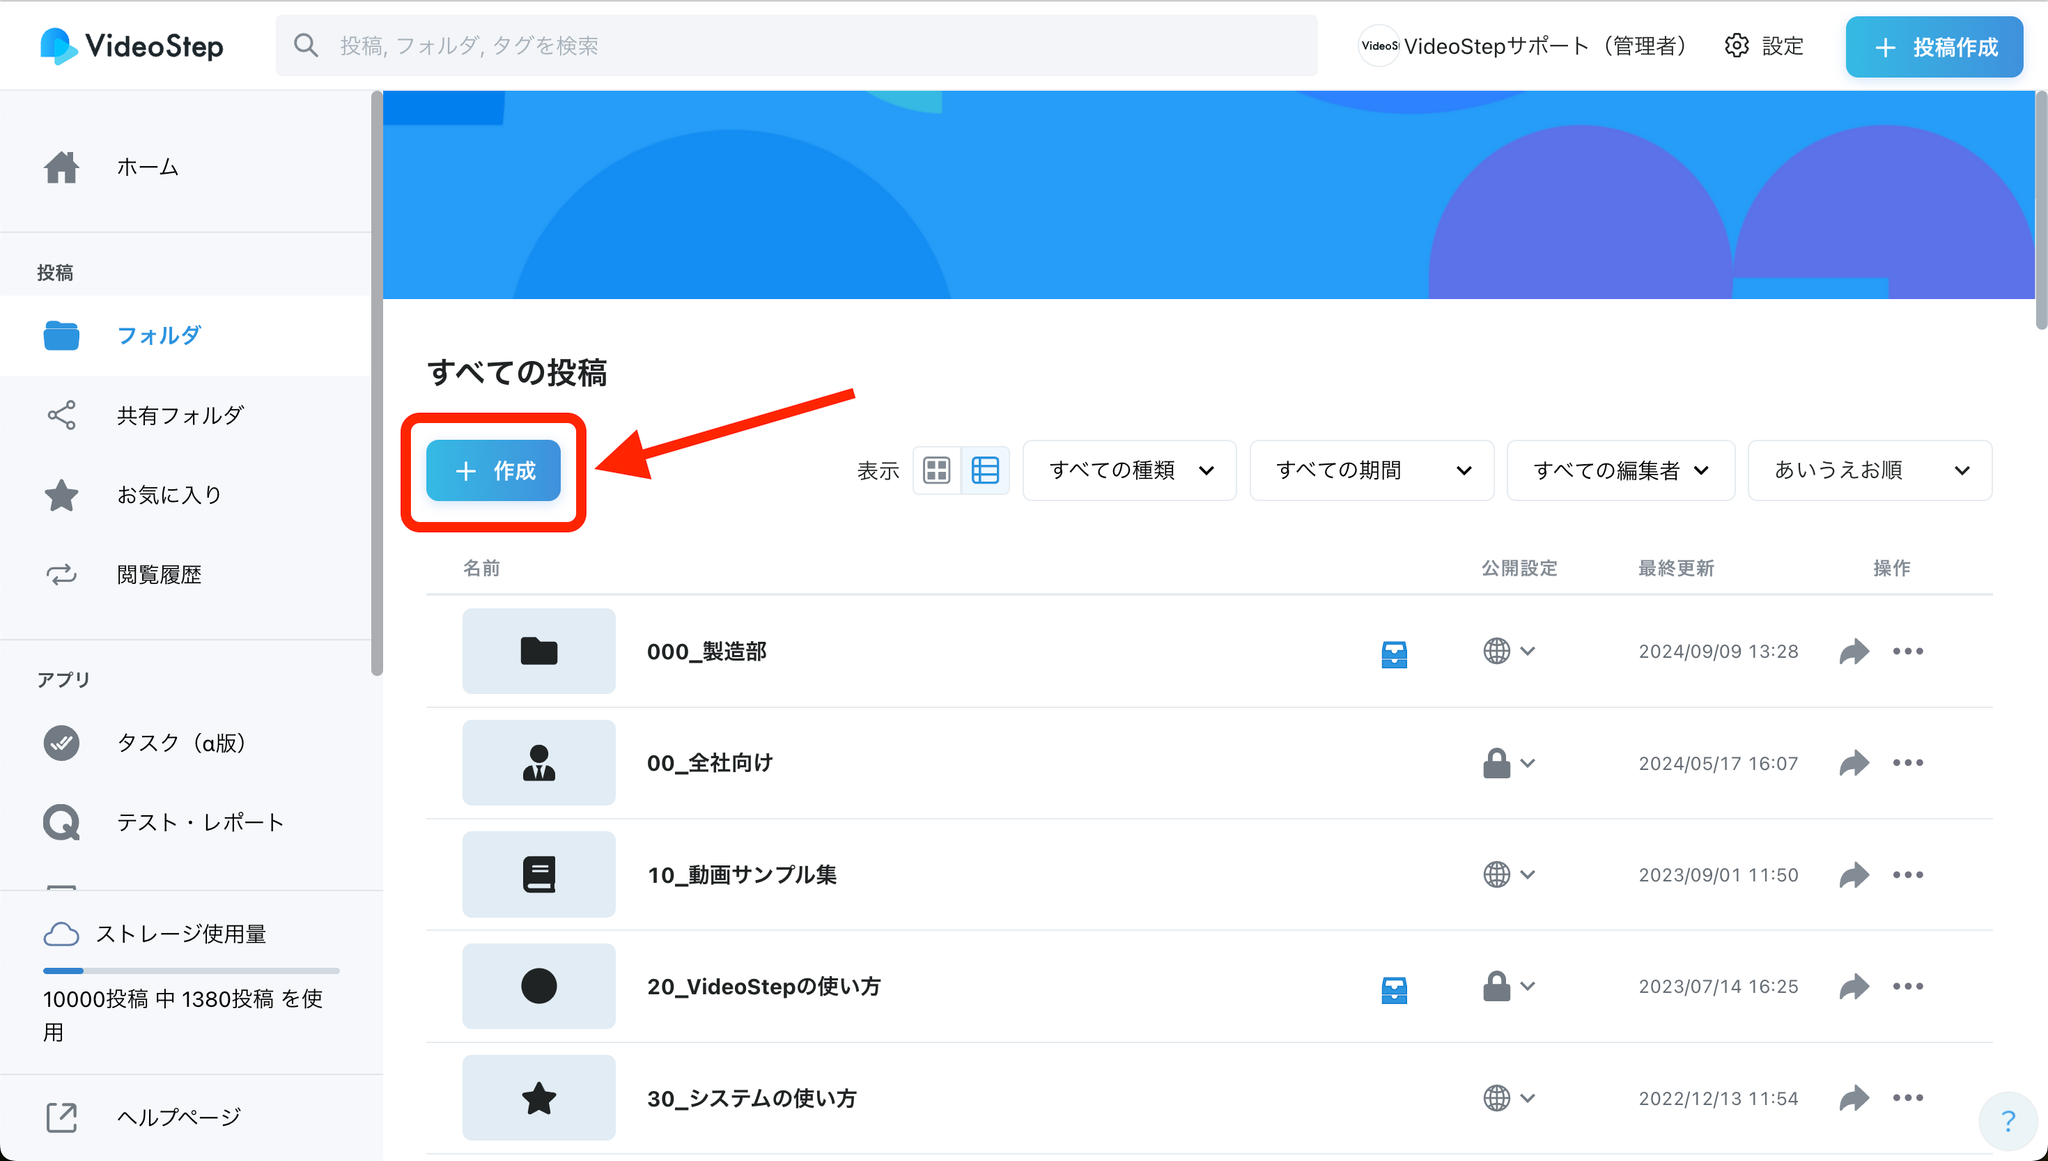
Task: Open three-dot menu for 00_全社向け
Action: coord(1907,763)
